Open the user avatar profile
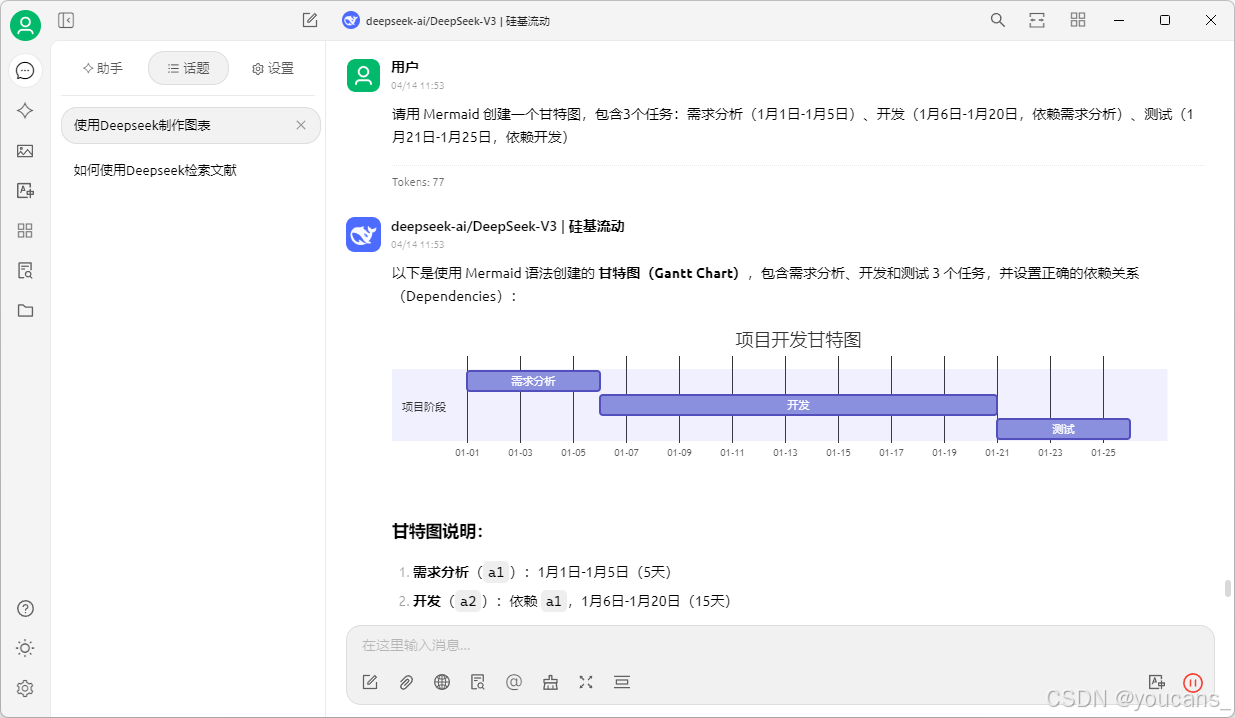1235x718 pixels. (25, 25)
